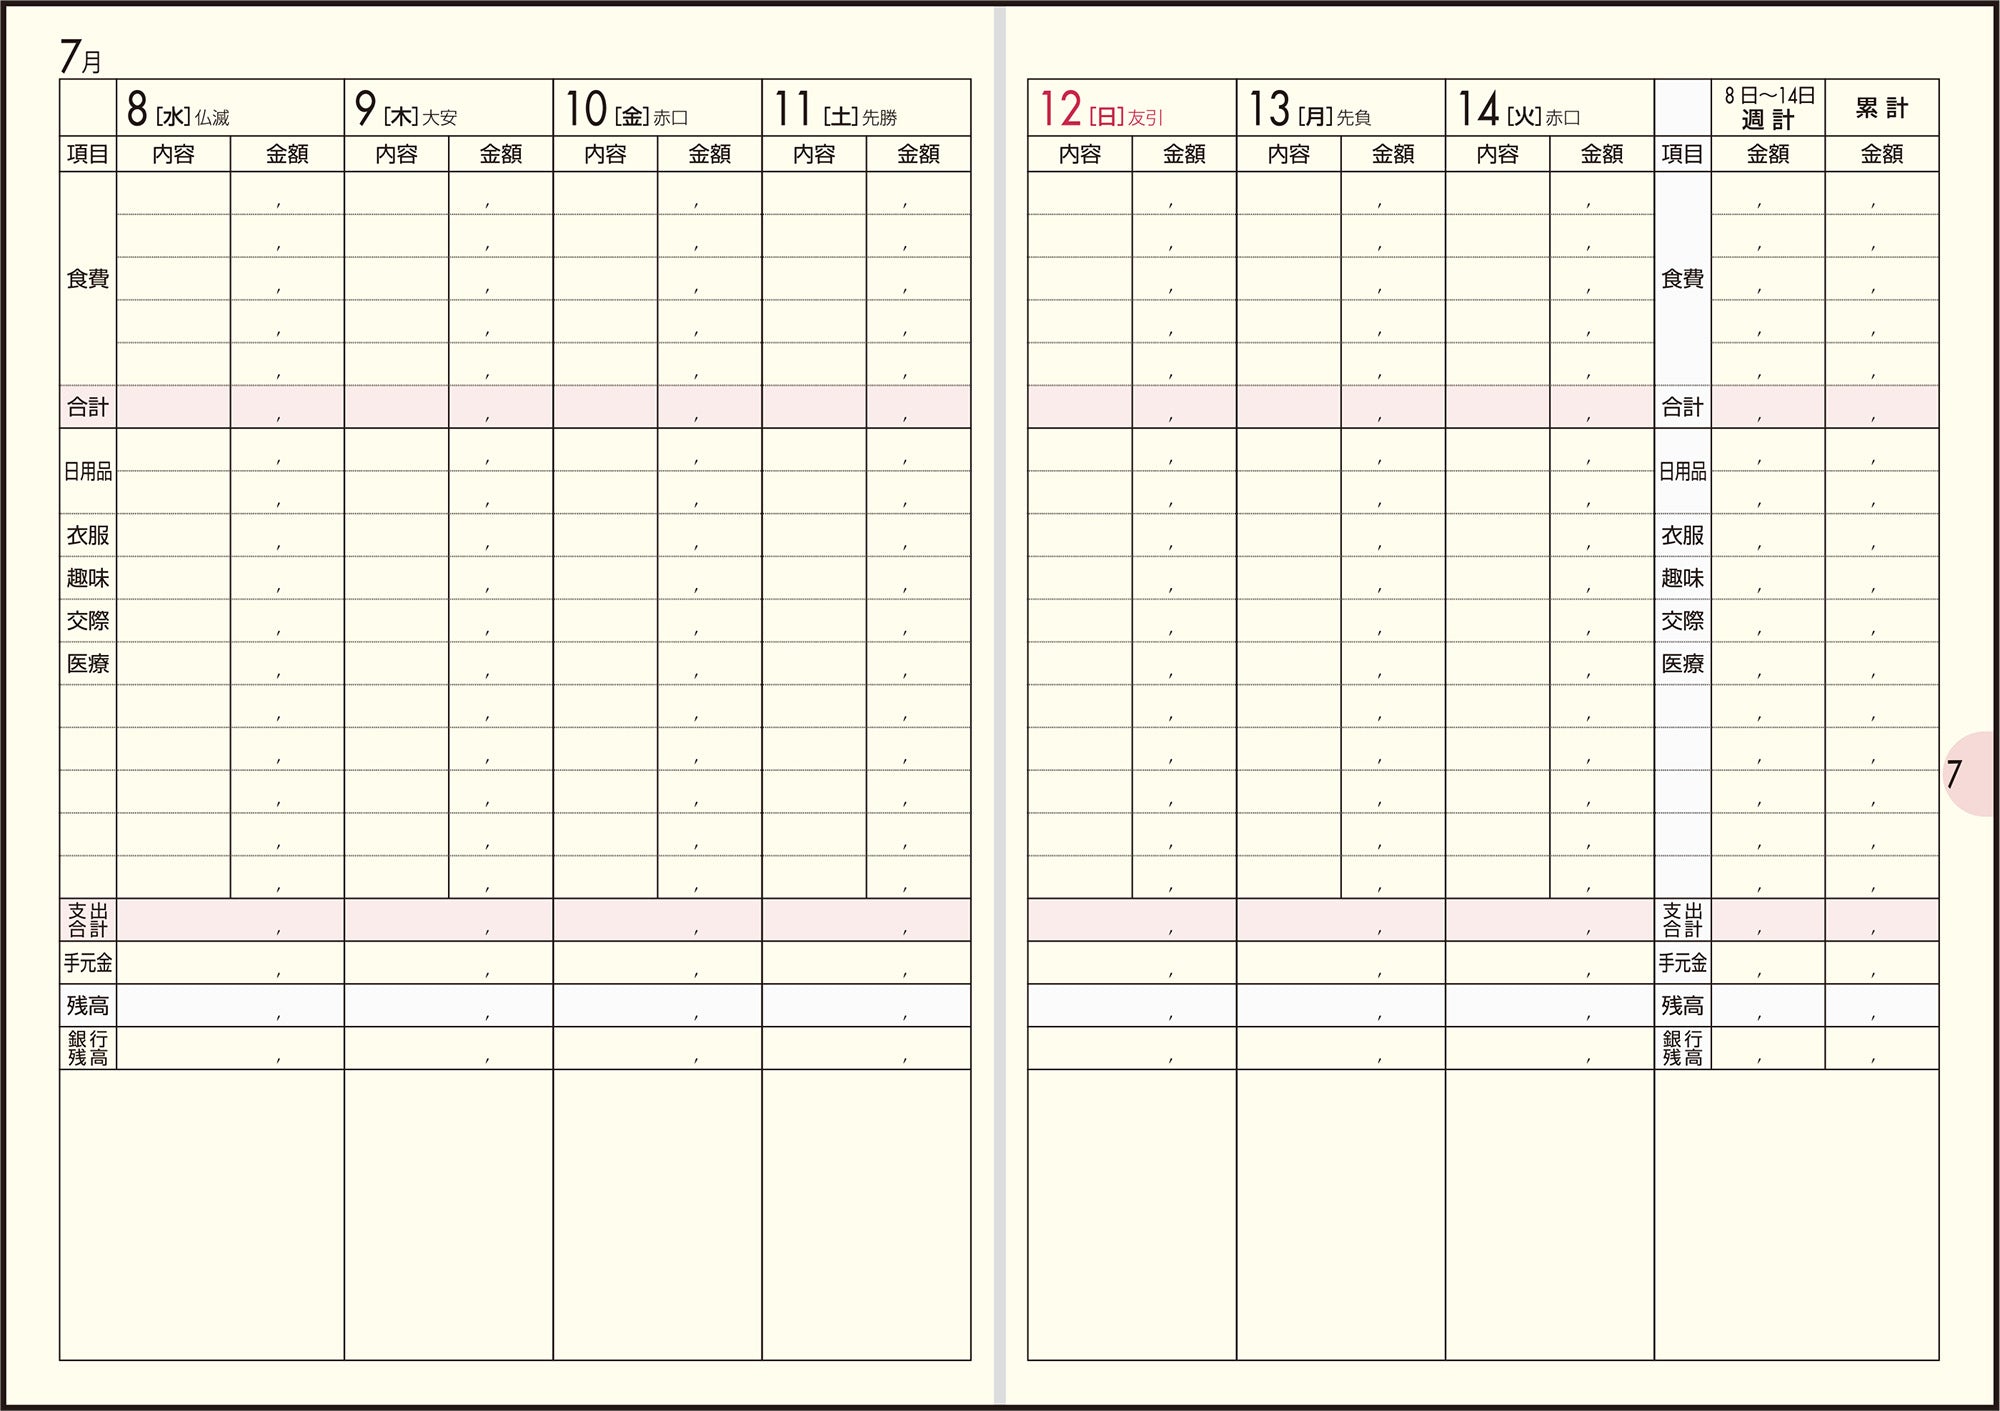Click the 内容 subheader under 13 [月]
2000x1411 pixels.
(x=1289, y=154)
